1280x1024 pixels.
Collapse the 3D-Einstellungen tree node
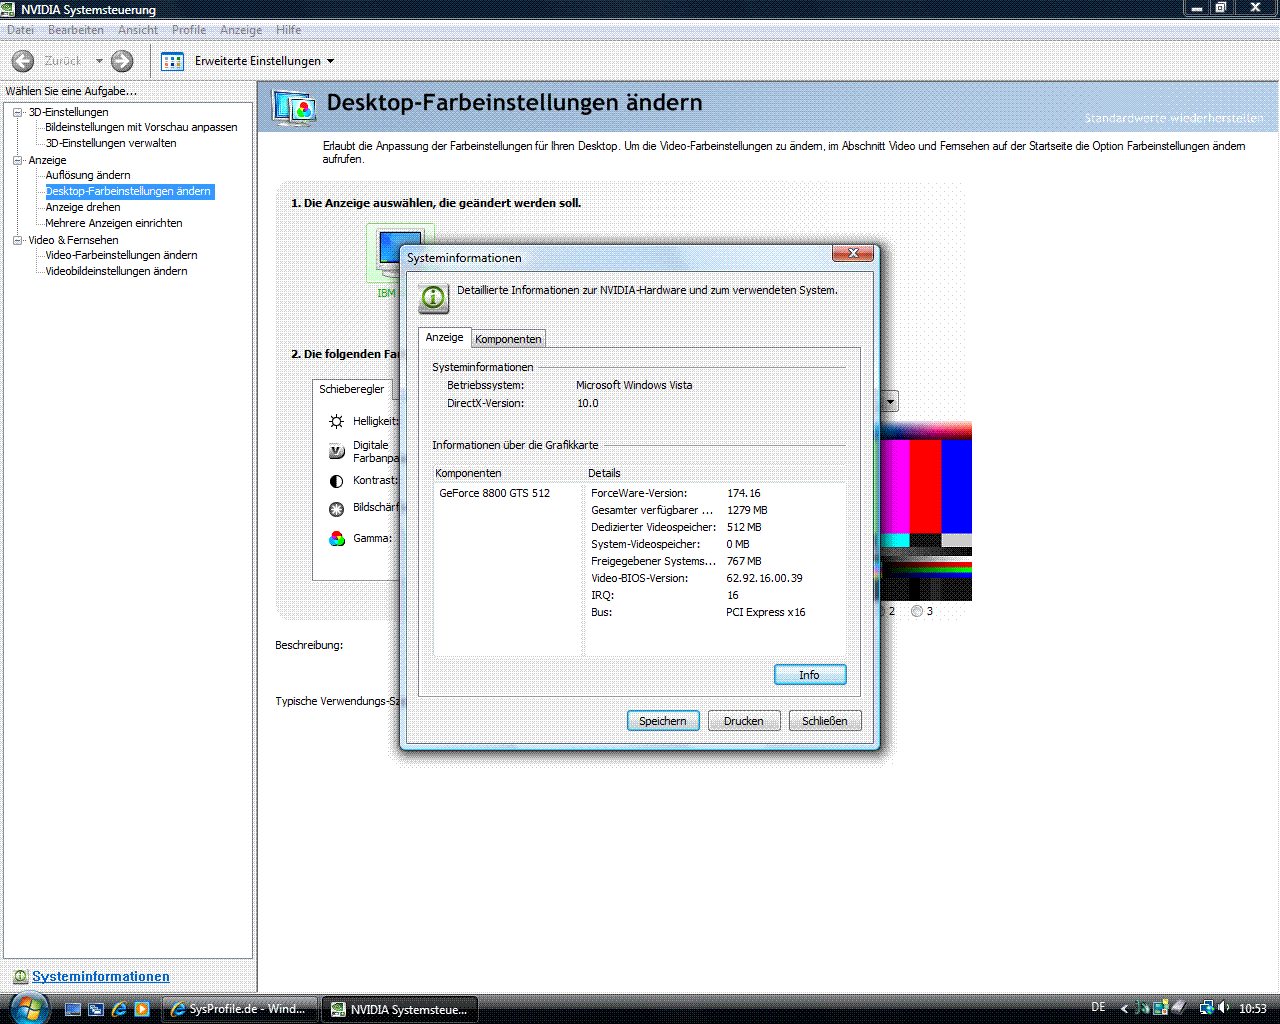point(18,112)
